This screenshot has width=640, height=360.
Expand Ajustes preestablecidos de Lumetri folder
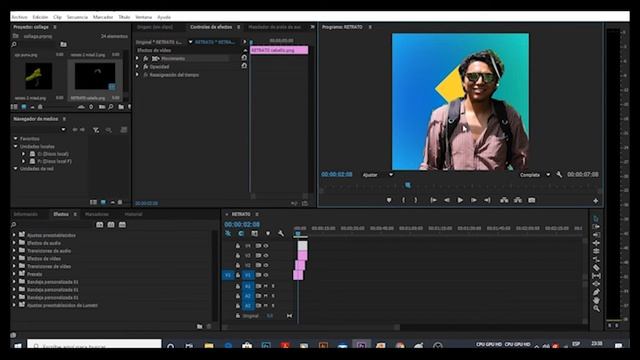[x=14, y=305]
